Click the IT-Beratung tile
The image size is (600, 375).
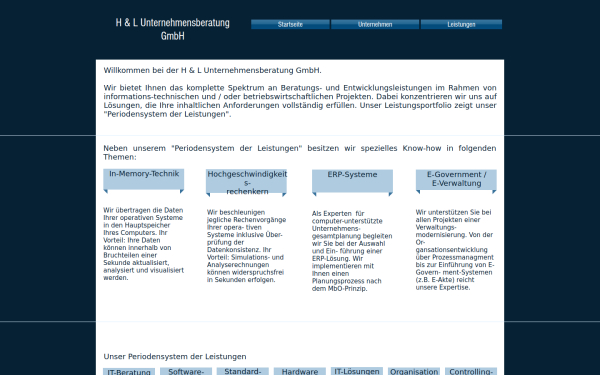[x=129, y=372]
